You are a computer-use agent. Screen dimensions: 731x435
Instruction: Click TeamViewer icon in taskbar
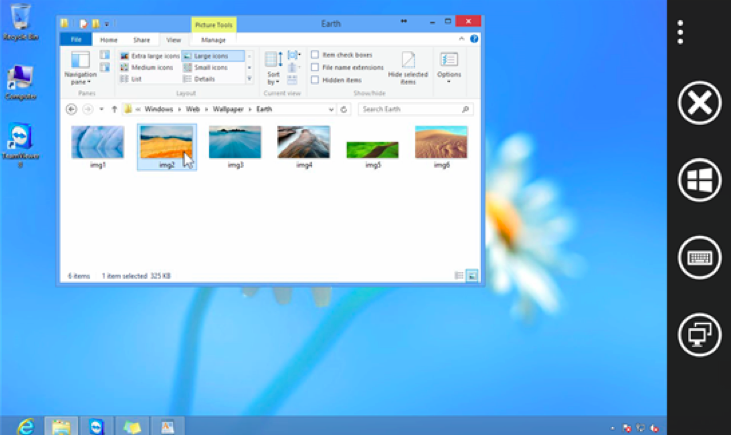click(97, 426)
